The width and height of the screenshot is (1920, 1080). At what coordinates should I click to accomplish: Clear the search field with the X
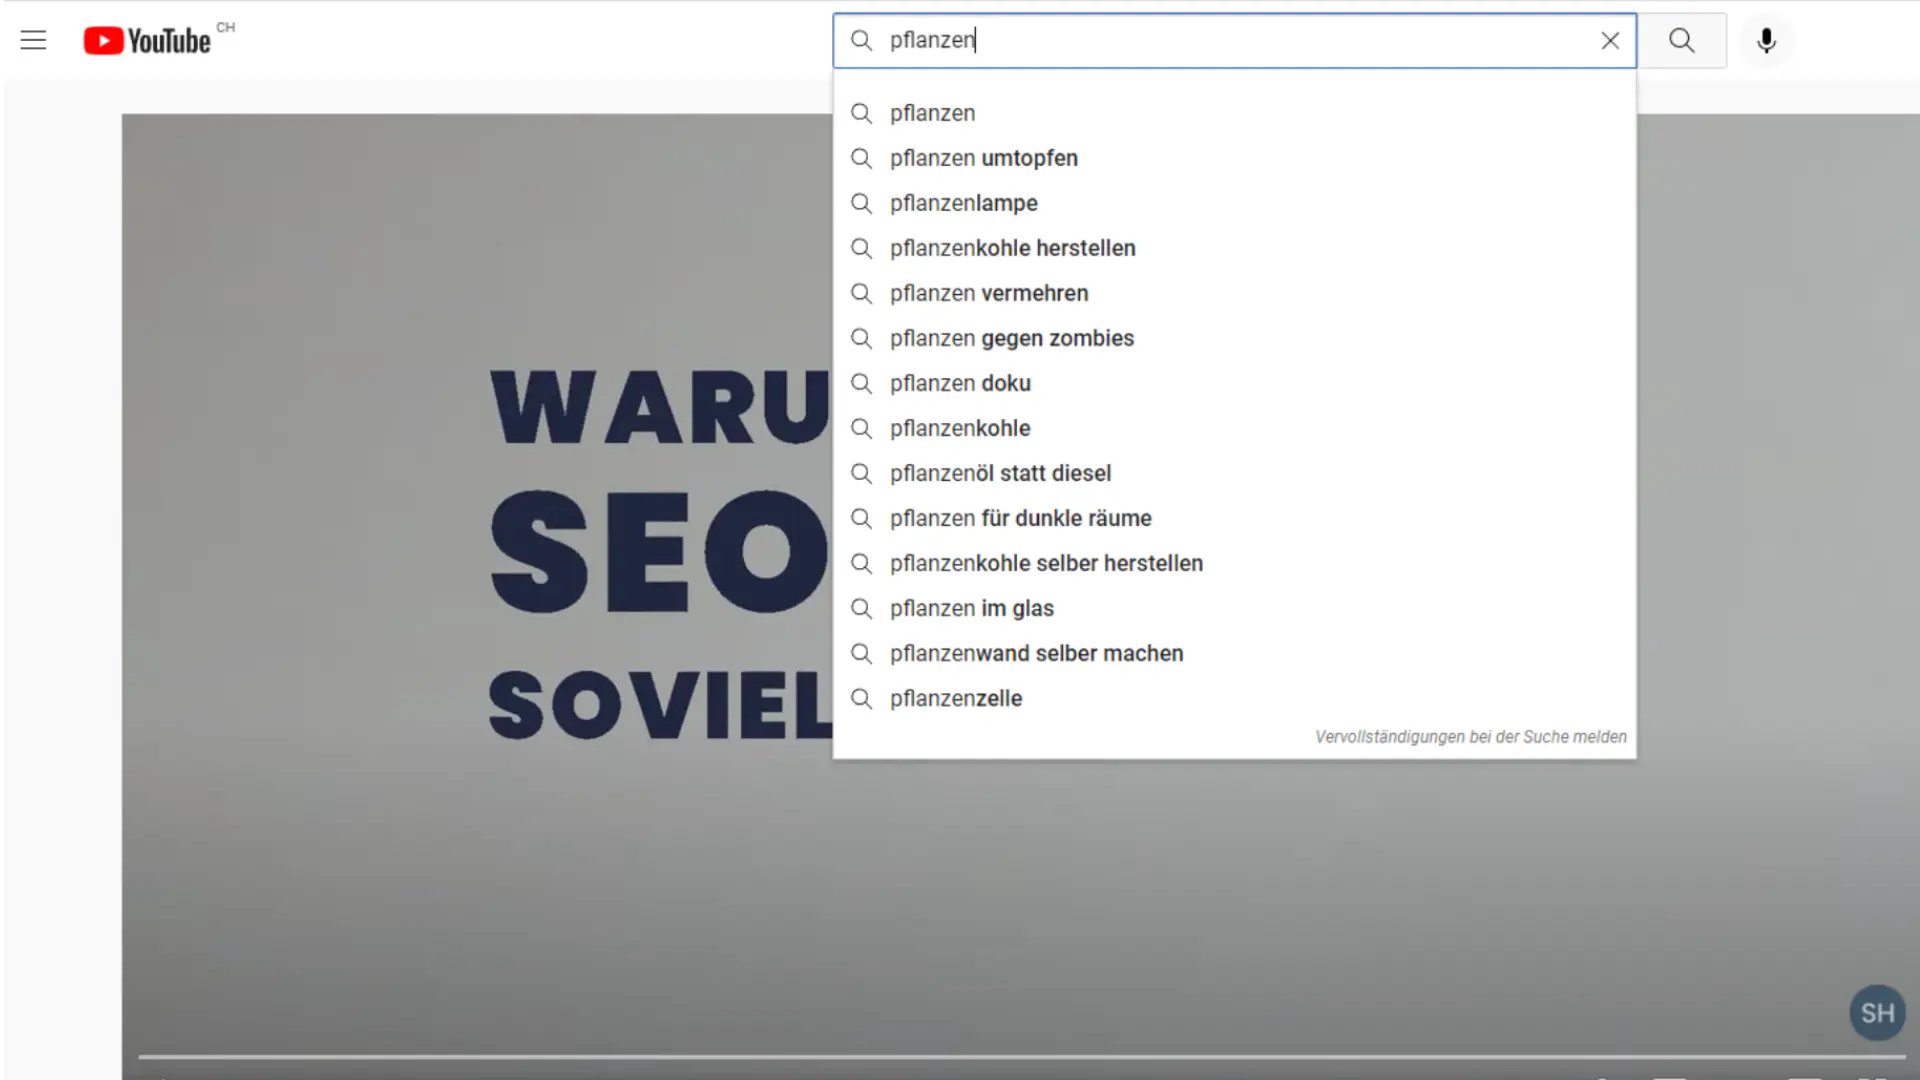[x=1610, y=40]
